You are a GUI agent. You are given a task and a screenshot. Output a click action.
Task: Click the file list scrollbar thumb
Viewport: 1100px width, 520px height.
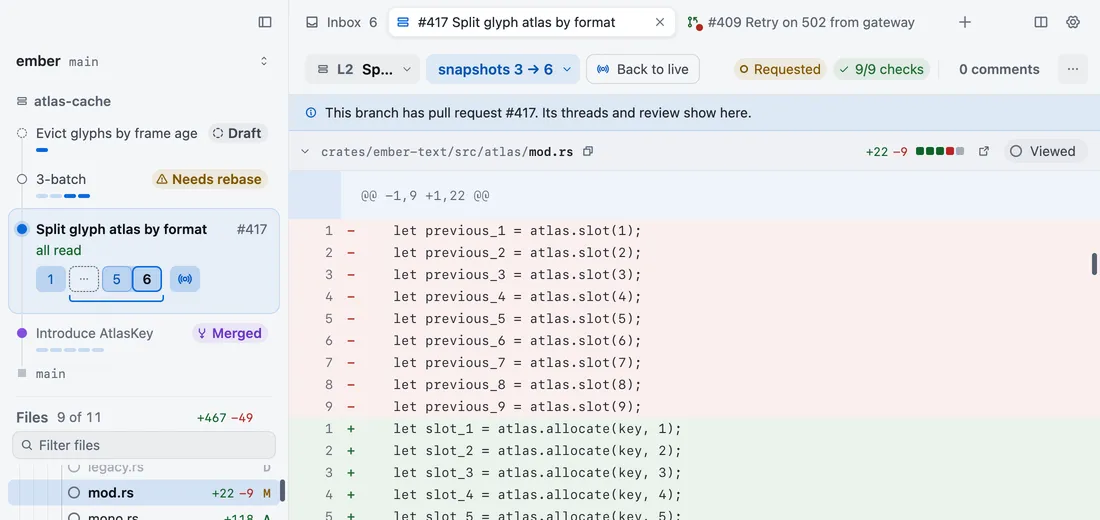pos(282,491)
